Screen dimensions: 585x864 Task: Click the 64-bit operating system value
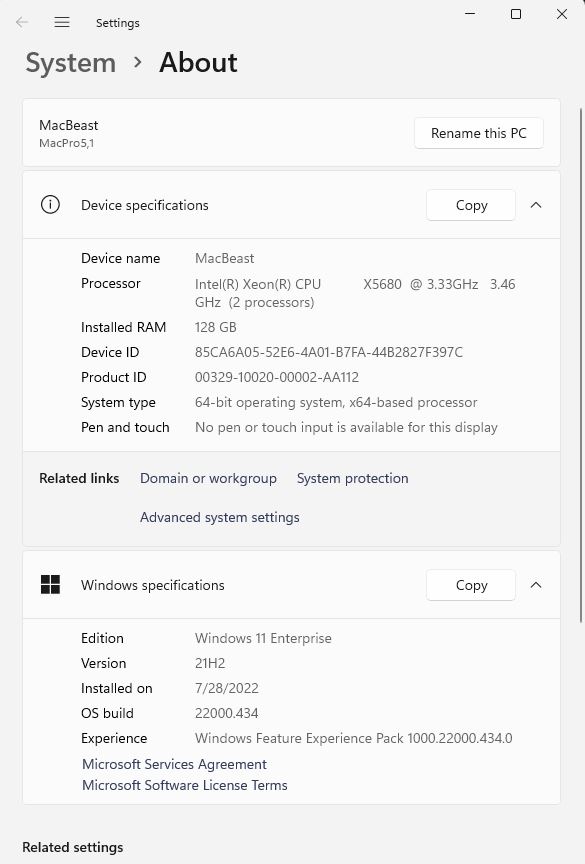pos(336,402)
